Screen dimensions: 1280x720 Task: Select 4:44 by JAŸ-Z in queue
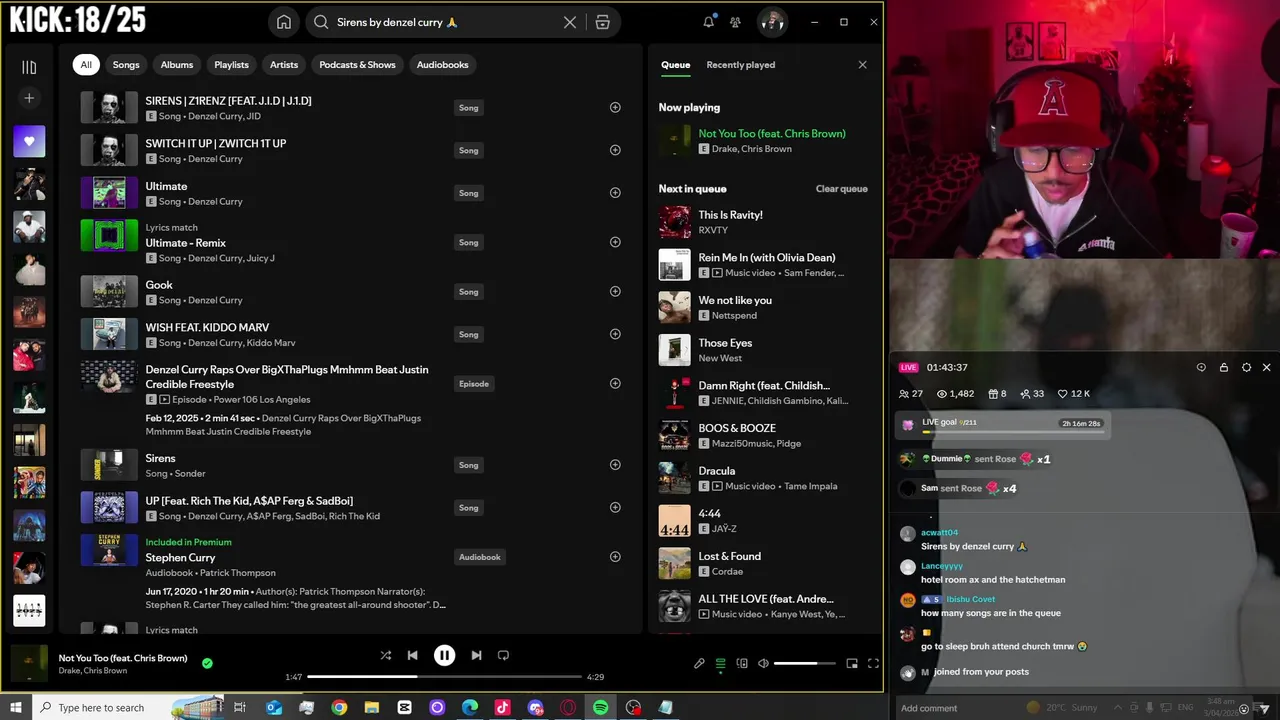pos(763,521)
